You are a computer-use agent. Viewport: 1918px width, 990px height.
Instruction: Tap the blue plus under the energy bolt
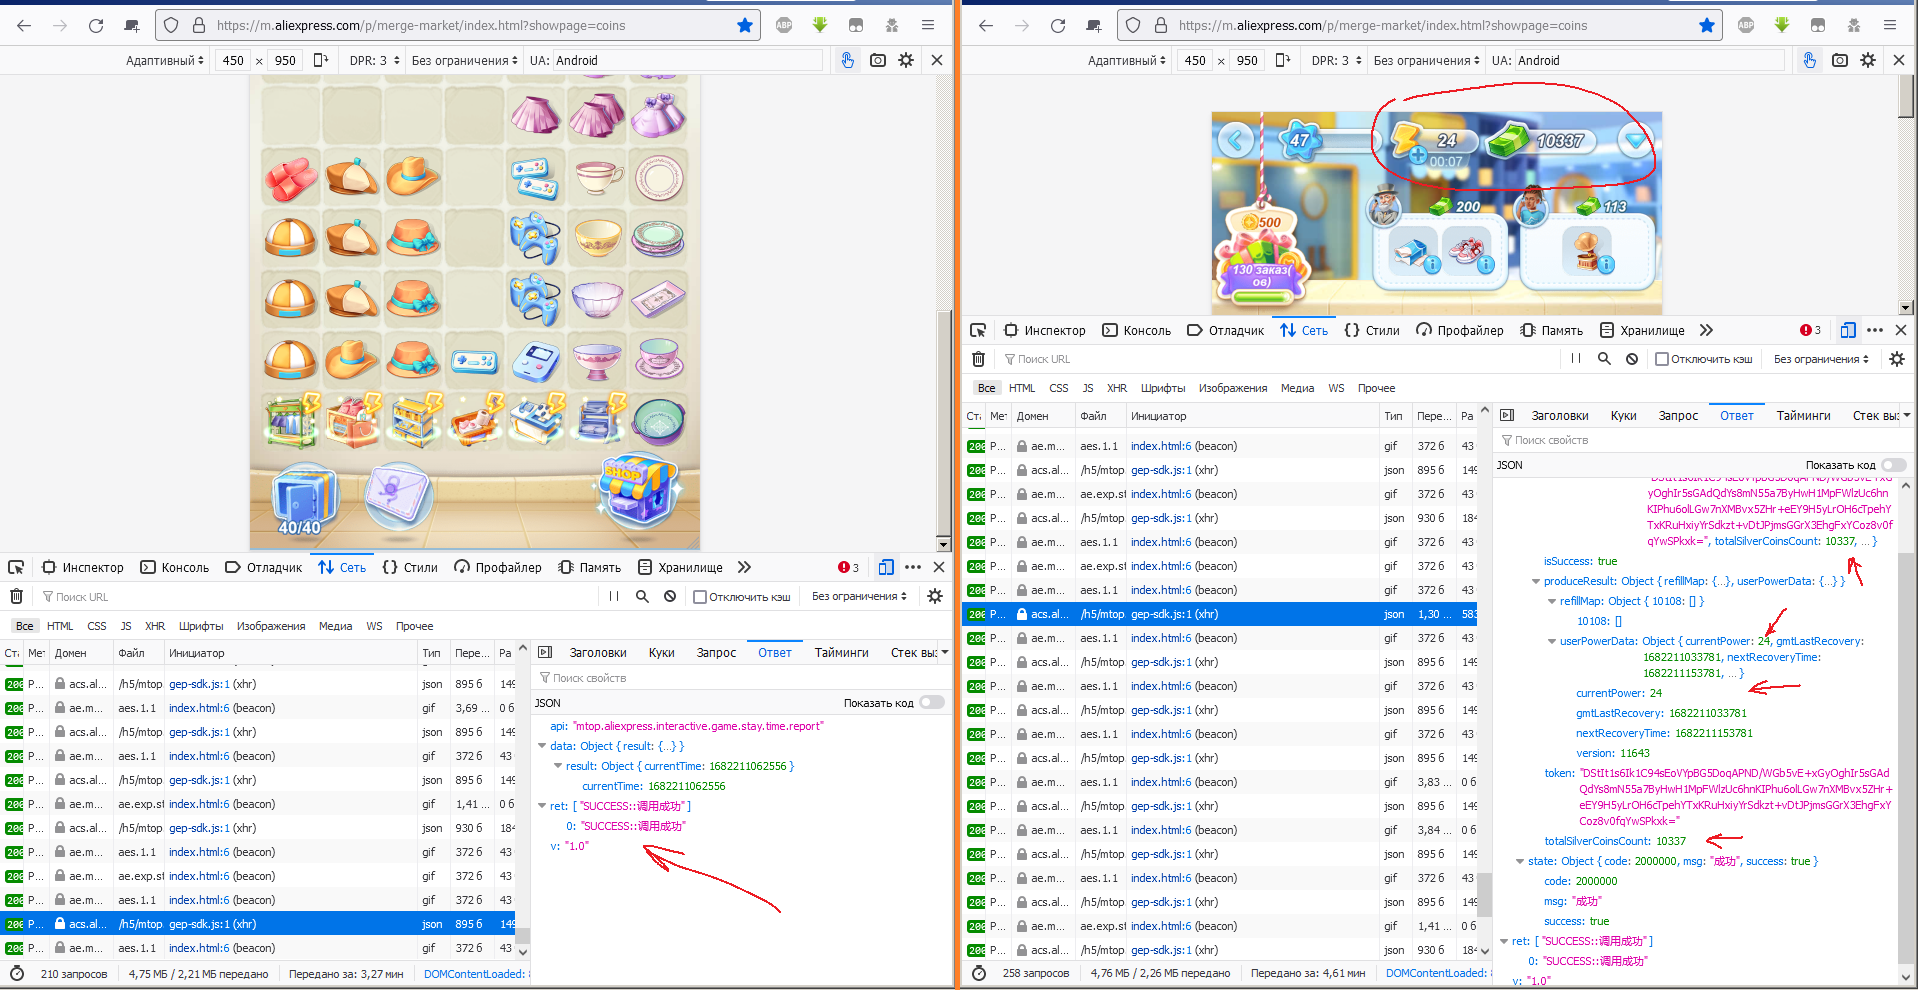click(x=1418, y=155)
